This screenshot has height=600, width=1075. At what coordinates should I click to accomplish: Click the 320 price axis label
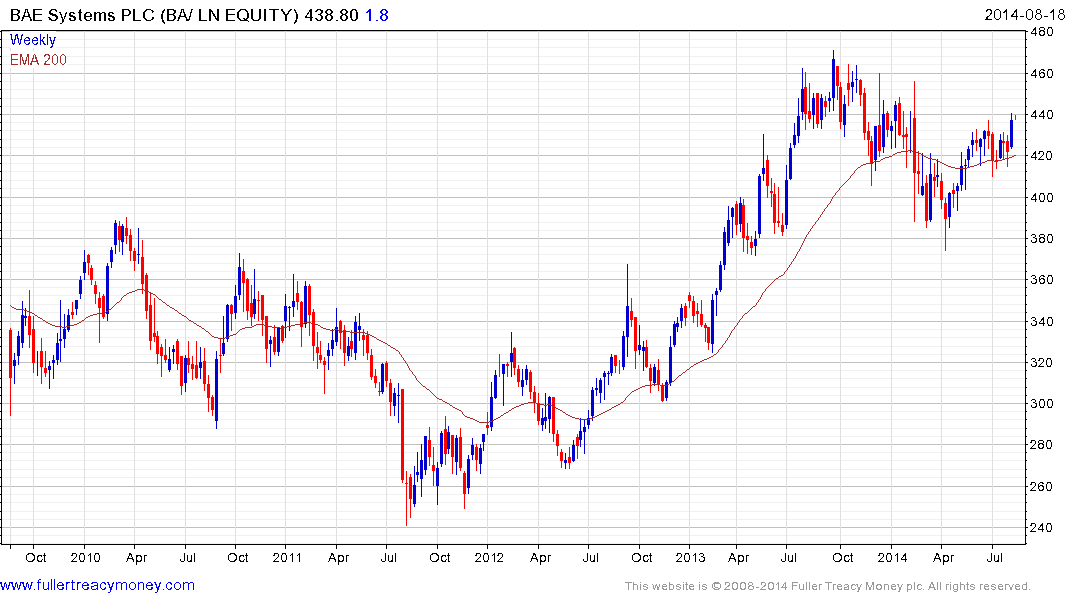pyautogui.click(x=1045, y=363)
